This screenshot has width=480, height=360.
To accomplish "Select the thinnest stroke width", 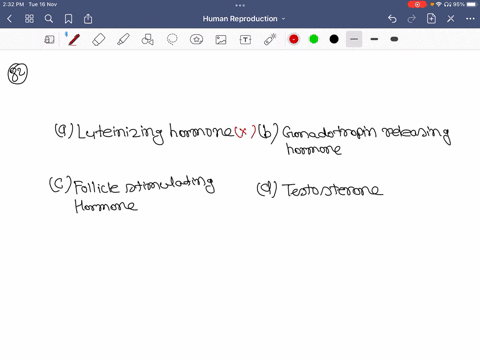I will pos(354,39).
